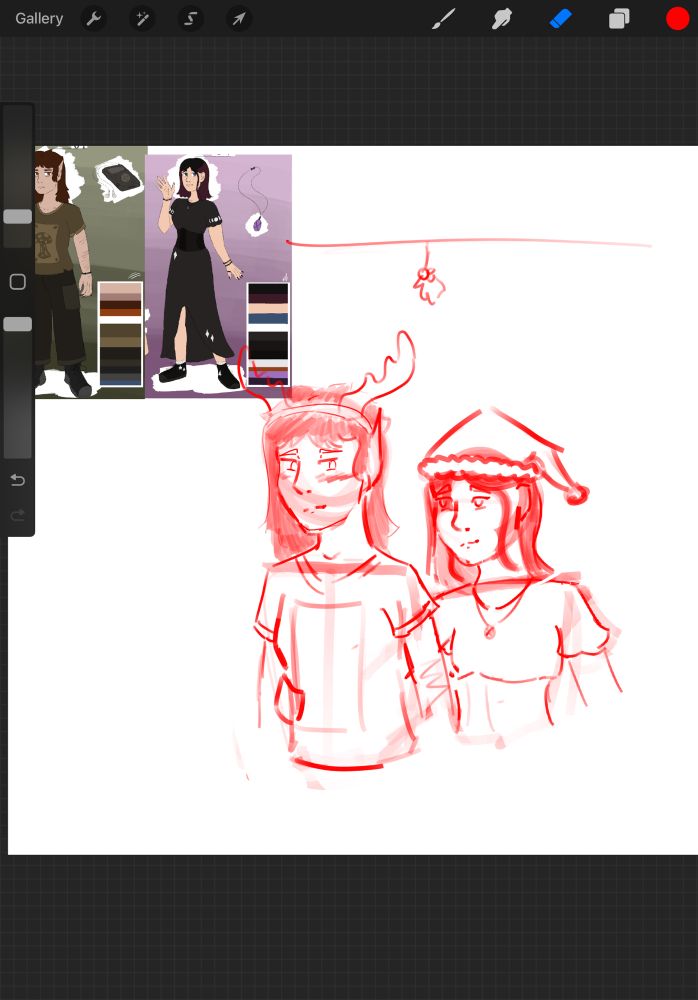Tap the square Modify button on sidebar
This screenshot has height=1000, width=698.
click(x=18, y=282)
